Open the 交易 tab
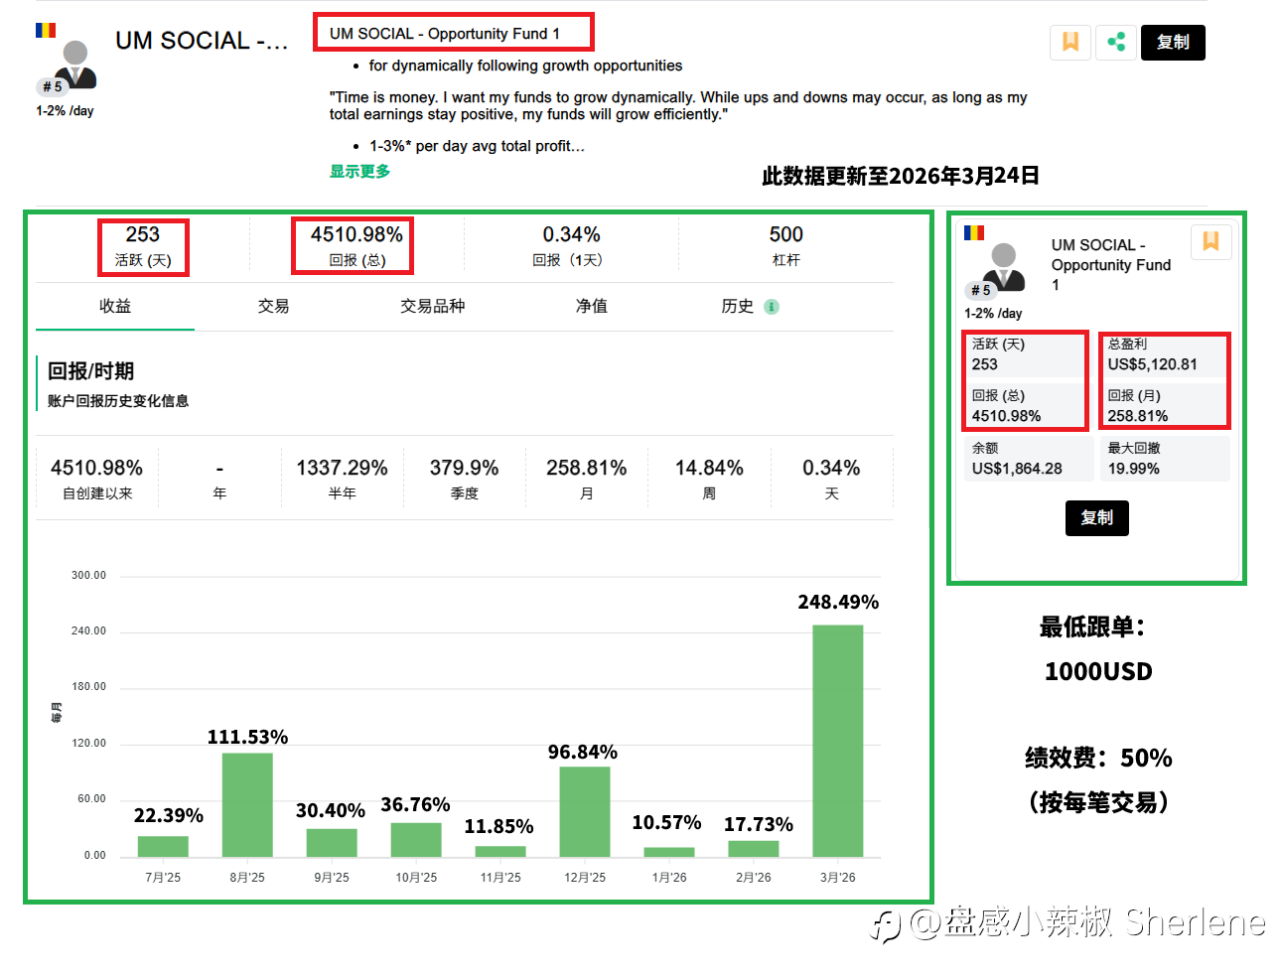 pyautogui.click(x=273, y=306)
